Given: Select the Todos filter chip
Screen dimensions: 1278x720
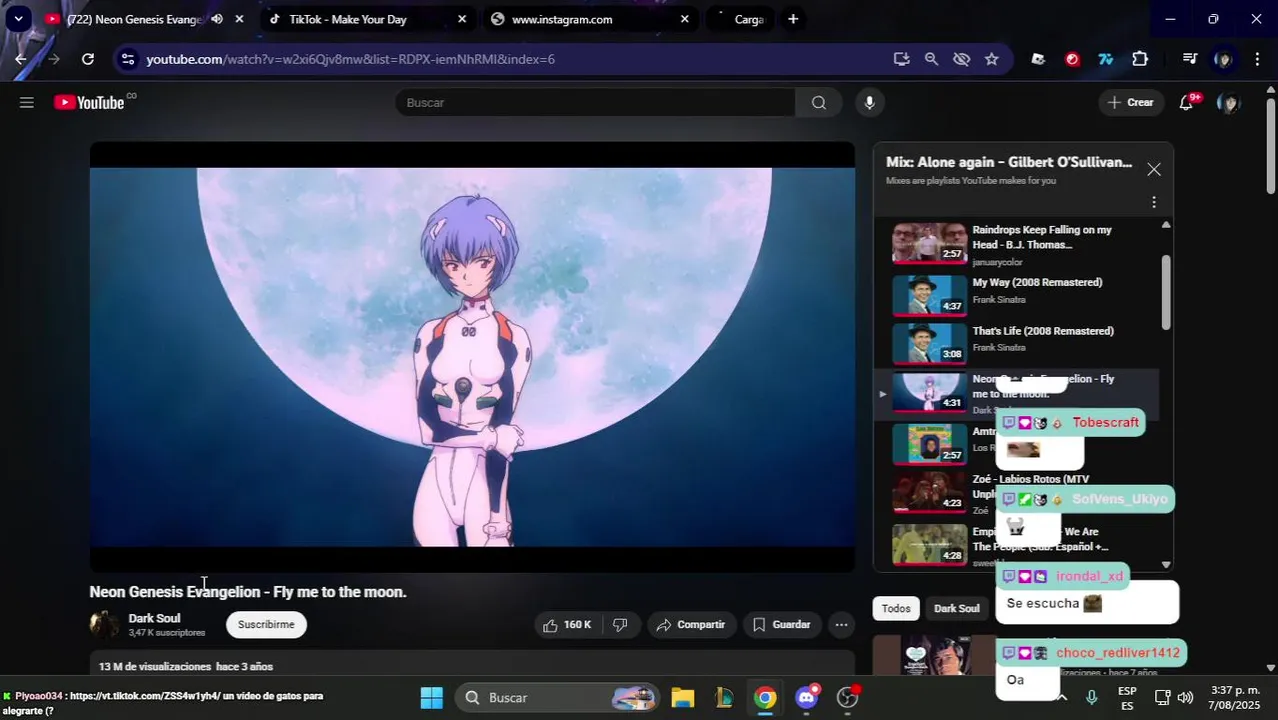Looking at the screenshot, I should tap(896, 608).
